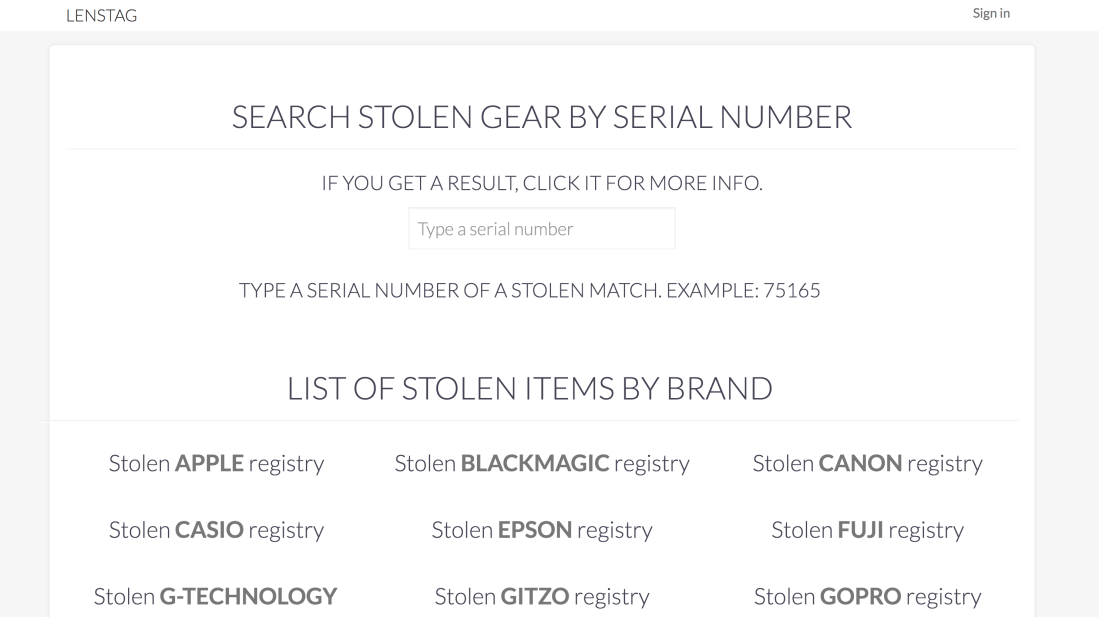
Task: Open the Stolen BLACKMAGIC registry
Action: click(x=541, y=463)
